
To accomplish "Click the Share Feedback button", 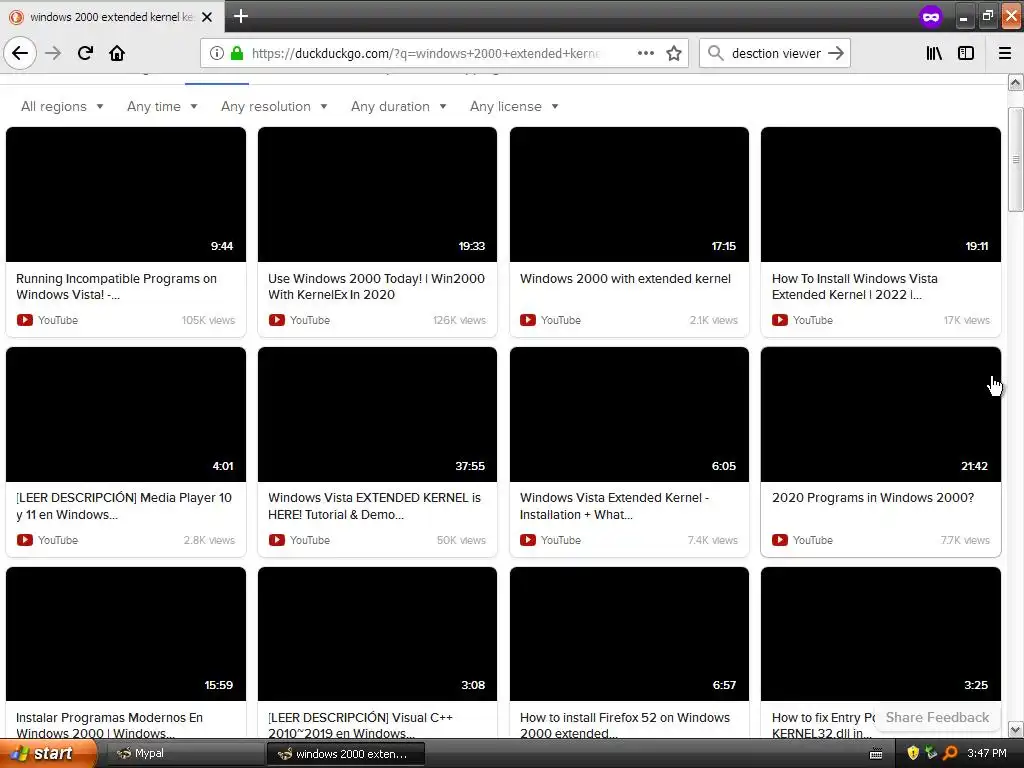I will [x=937, y=717].
